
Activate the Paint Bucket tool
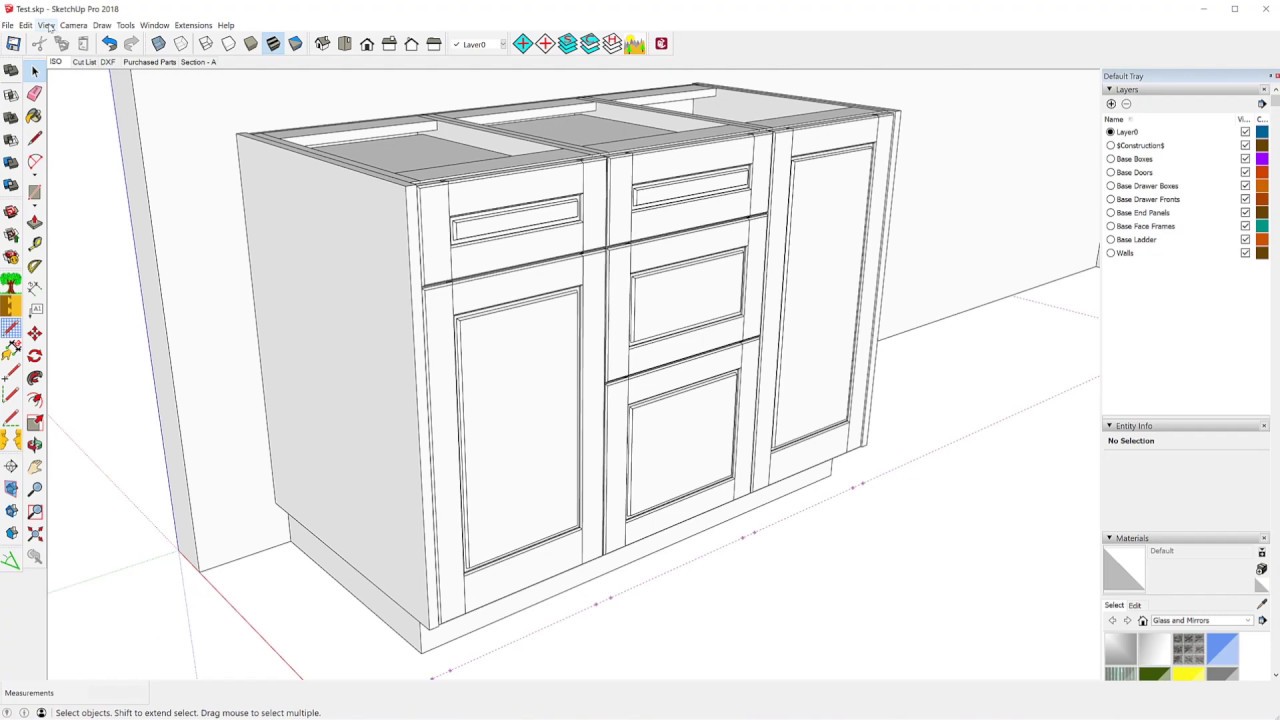[34, 116]
